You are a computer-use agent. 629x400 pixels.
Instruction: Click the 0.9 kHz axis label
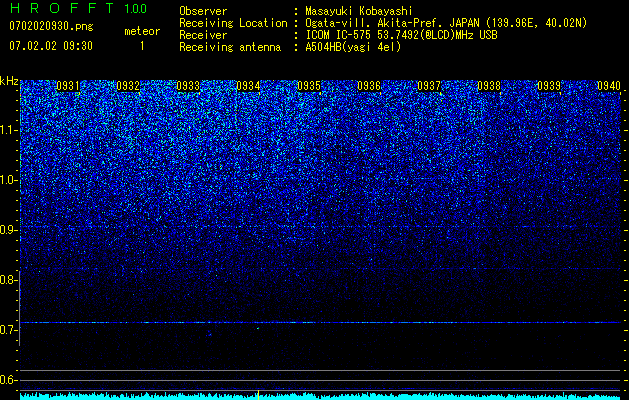point(9,230)
